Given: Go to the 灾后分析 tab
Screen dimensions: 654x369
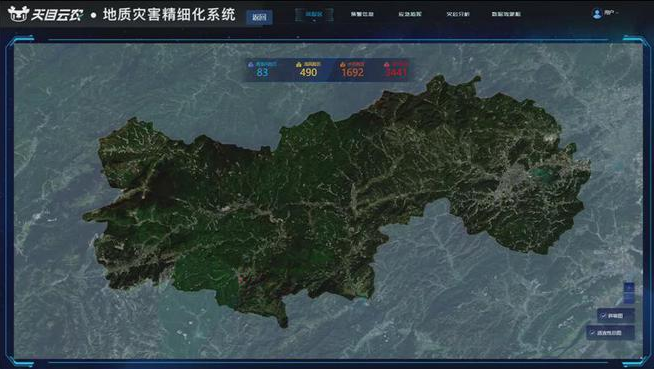Looking at the screenshot, I should pyautogui.click(x=458, y=14).
